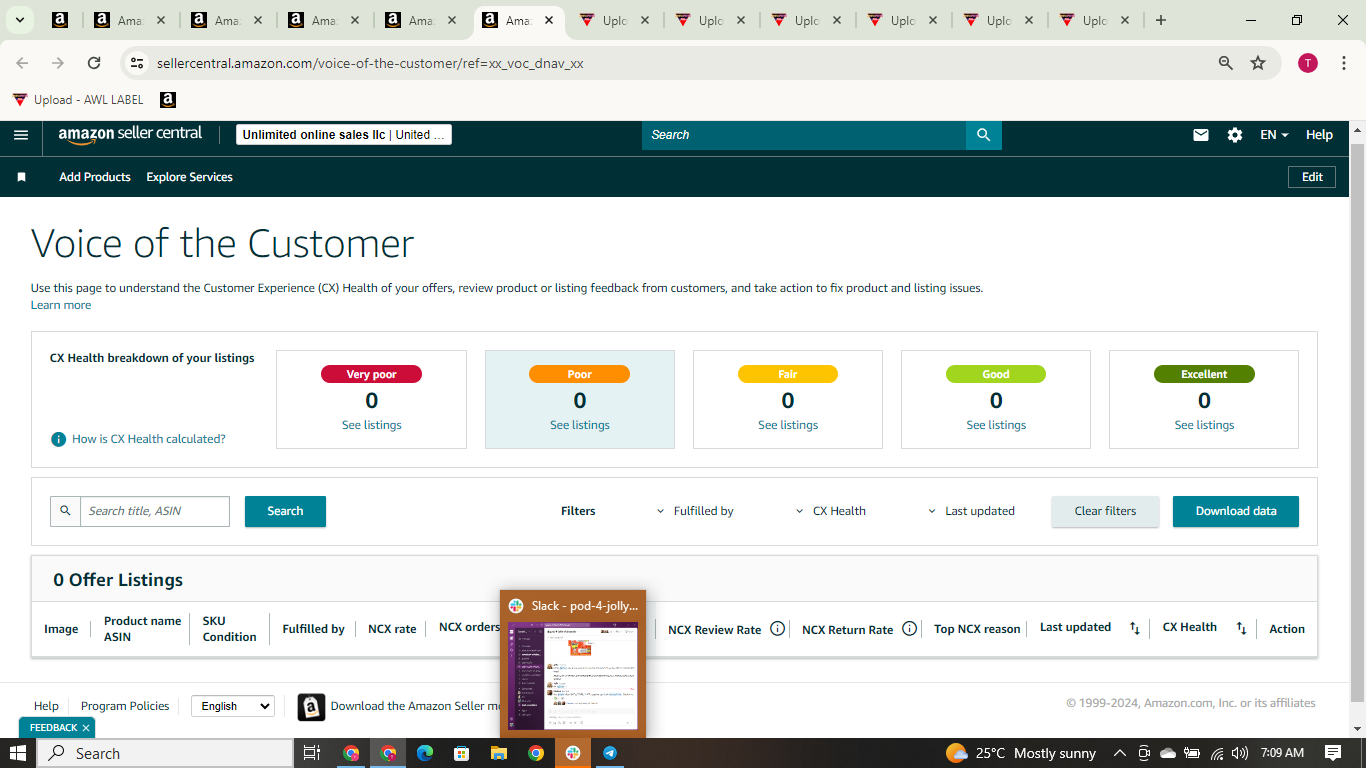Open the Explore Services menu item
This screenshot has height=768, width=1366.
tap(189, 177)
